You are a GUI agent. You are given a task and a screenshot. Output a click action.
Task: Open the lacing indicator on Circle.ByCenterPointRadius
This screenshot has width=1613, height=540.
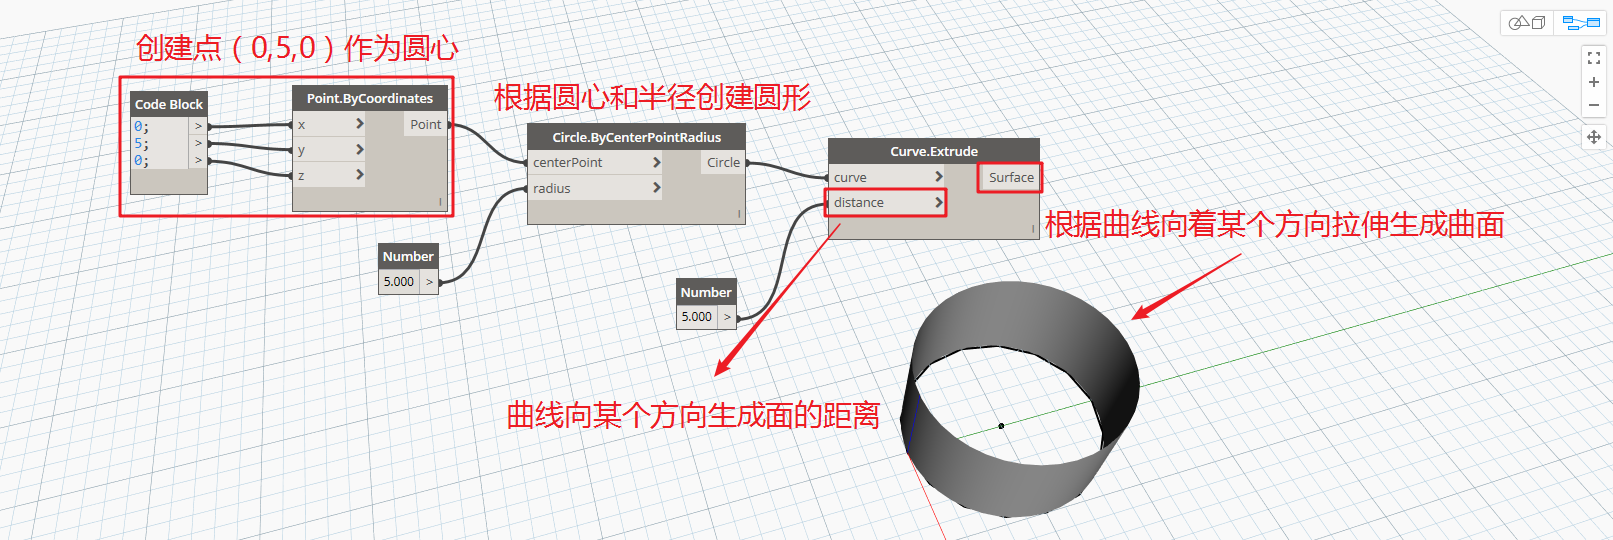(739, 214)
